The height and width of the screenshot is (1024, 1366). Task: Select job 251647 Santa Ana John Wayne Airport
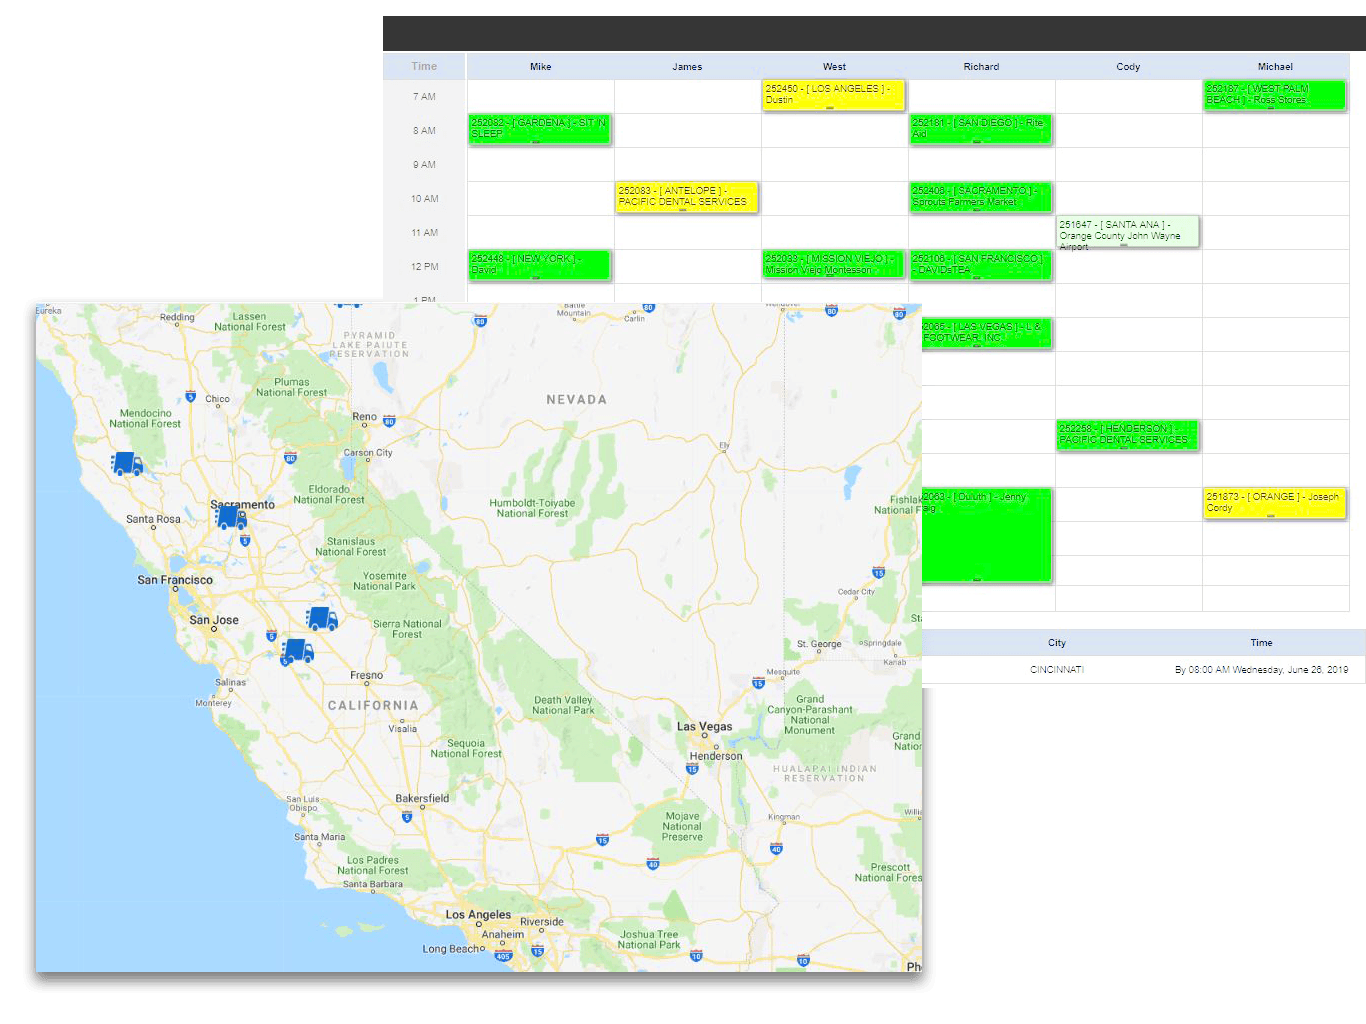[1128, 232]
